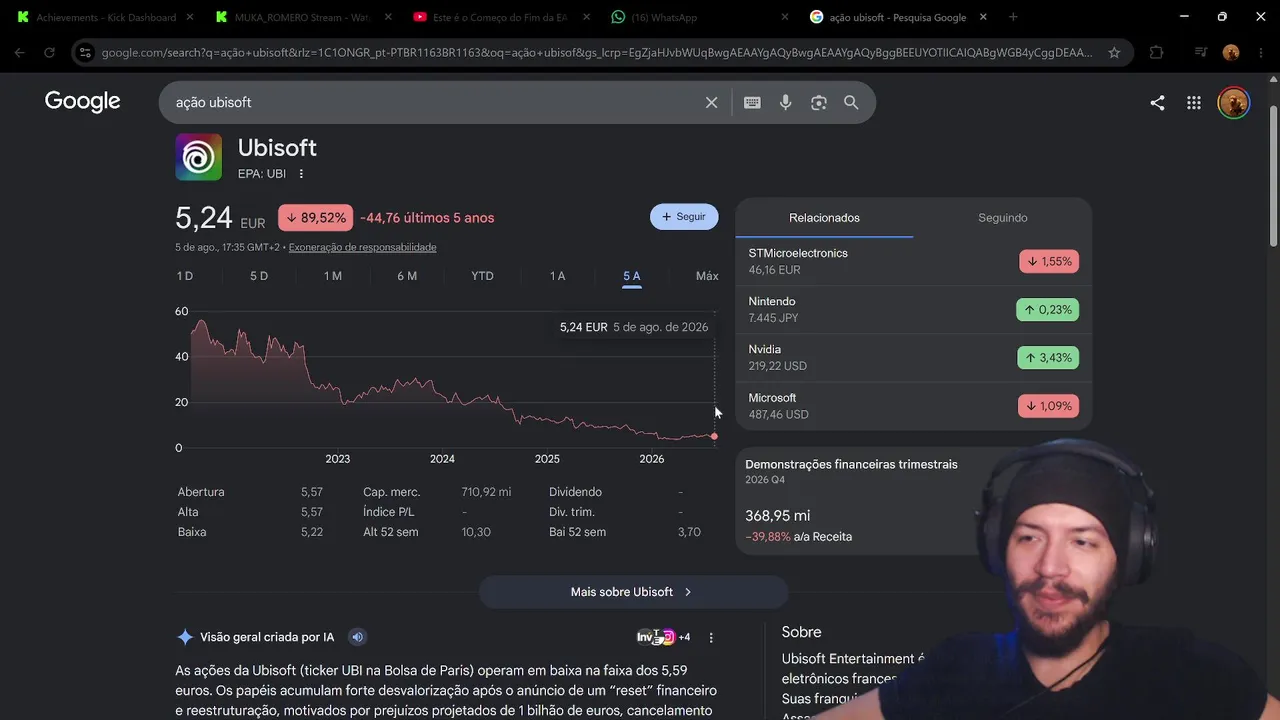
Task: Click the Ubisoft logo icon
Action: pos(199,157)
